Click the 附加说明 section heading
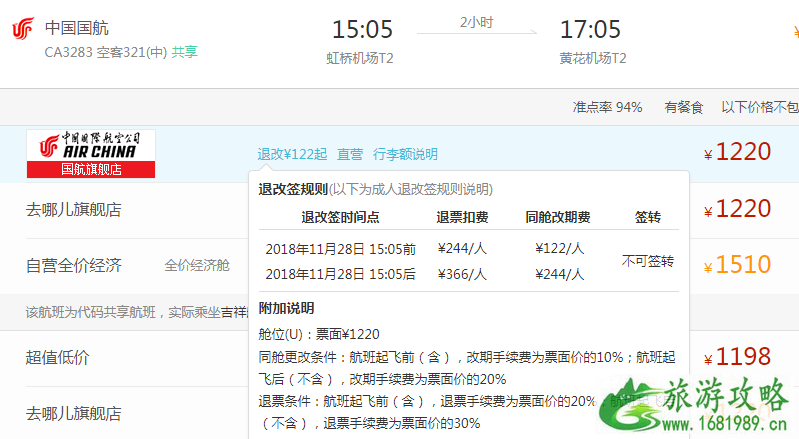Viewport: 799px width, 439px height. 286,308
